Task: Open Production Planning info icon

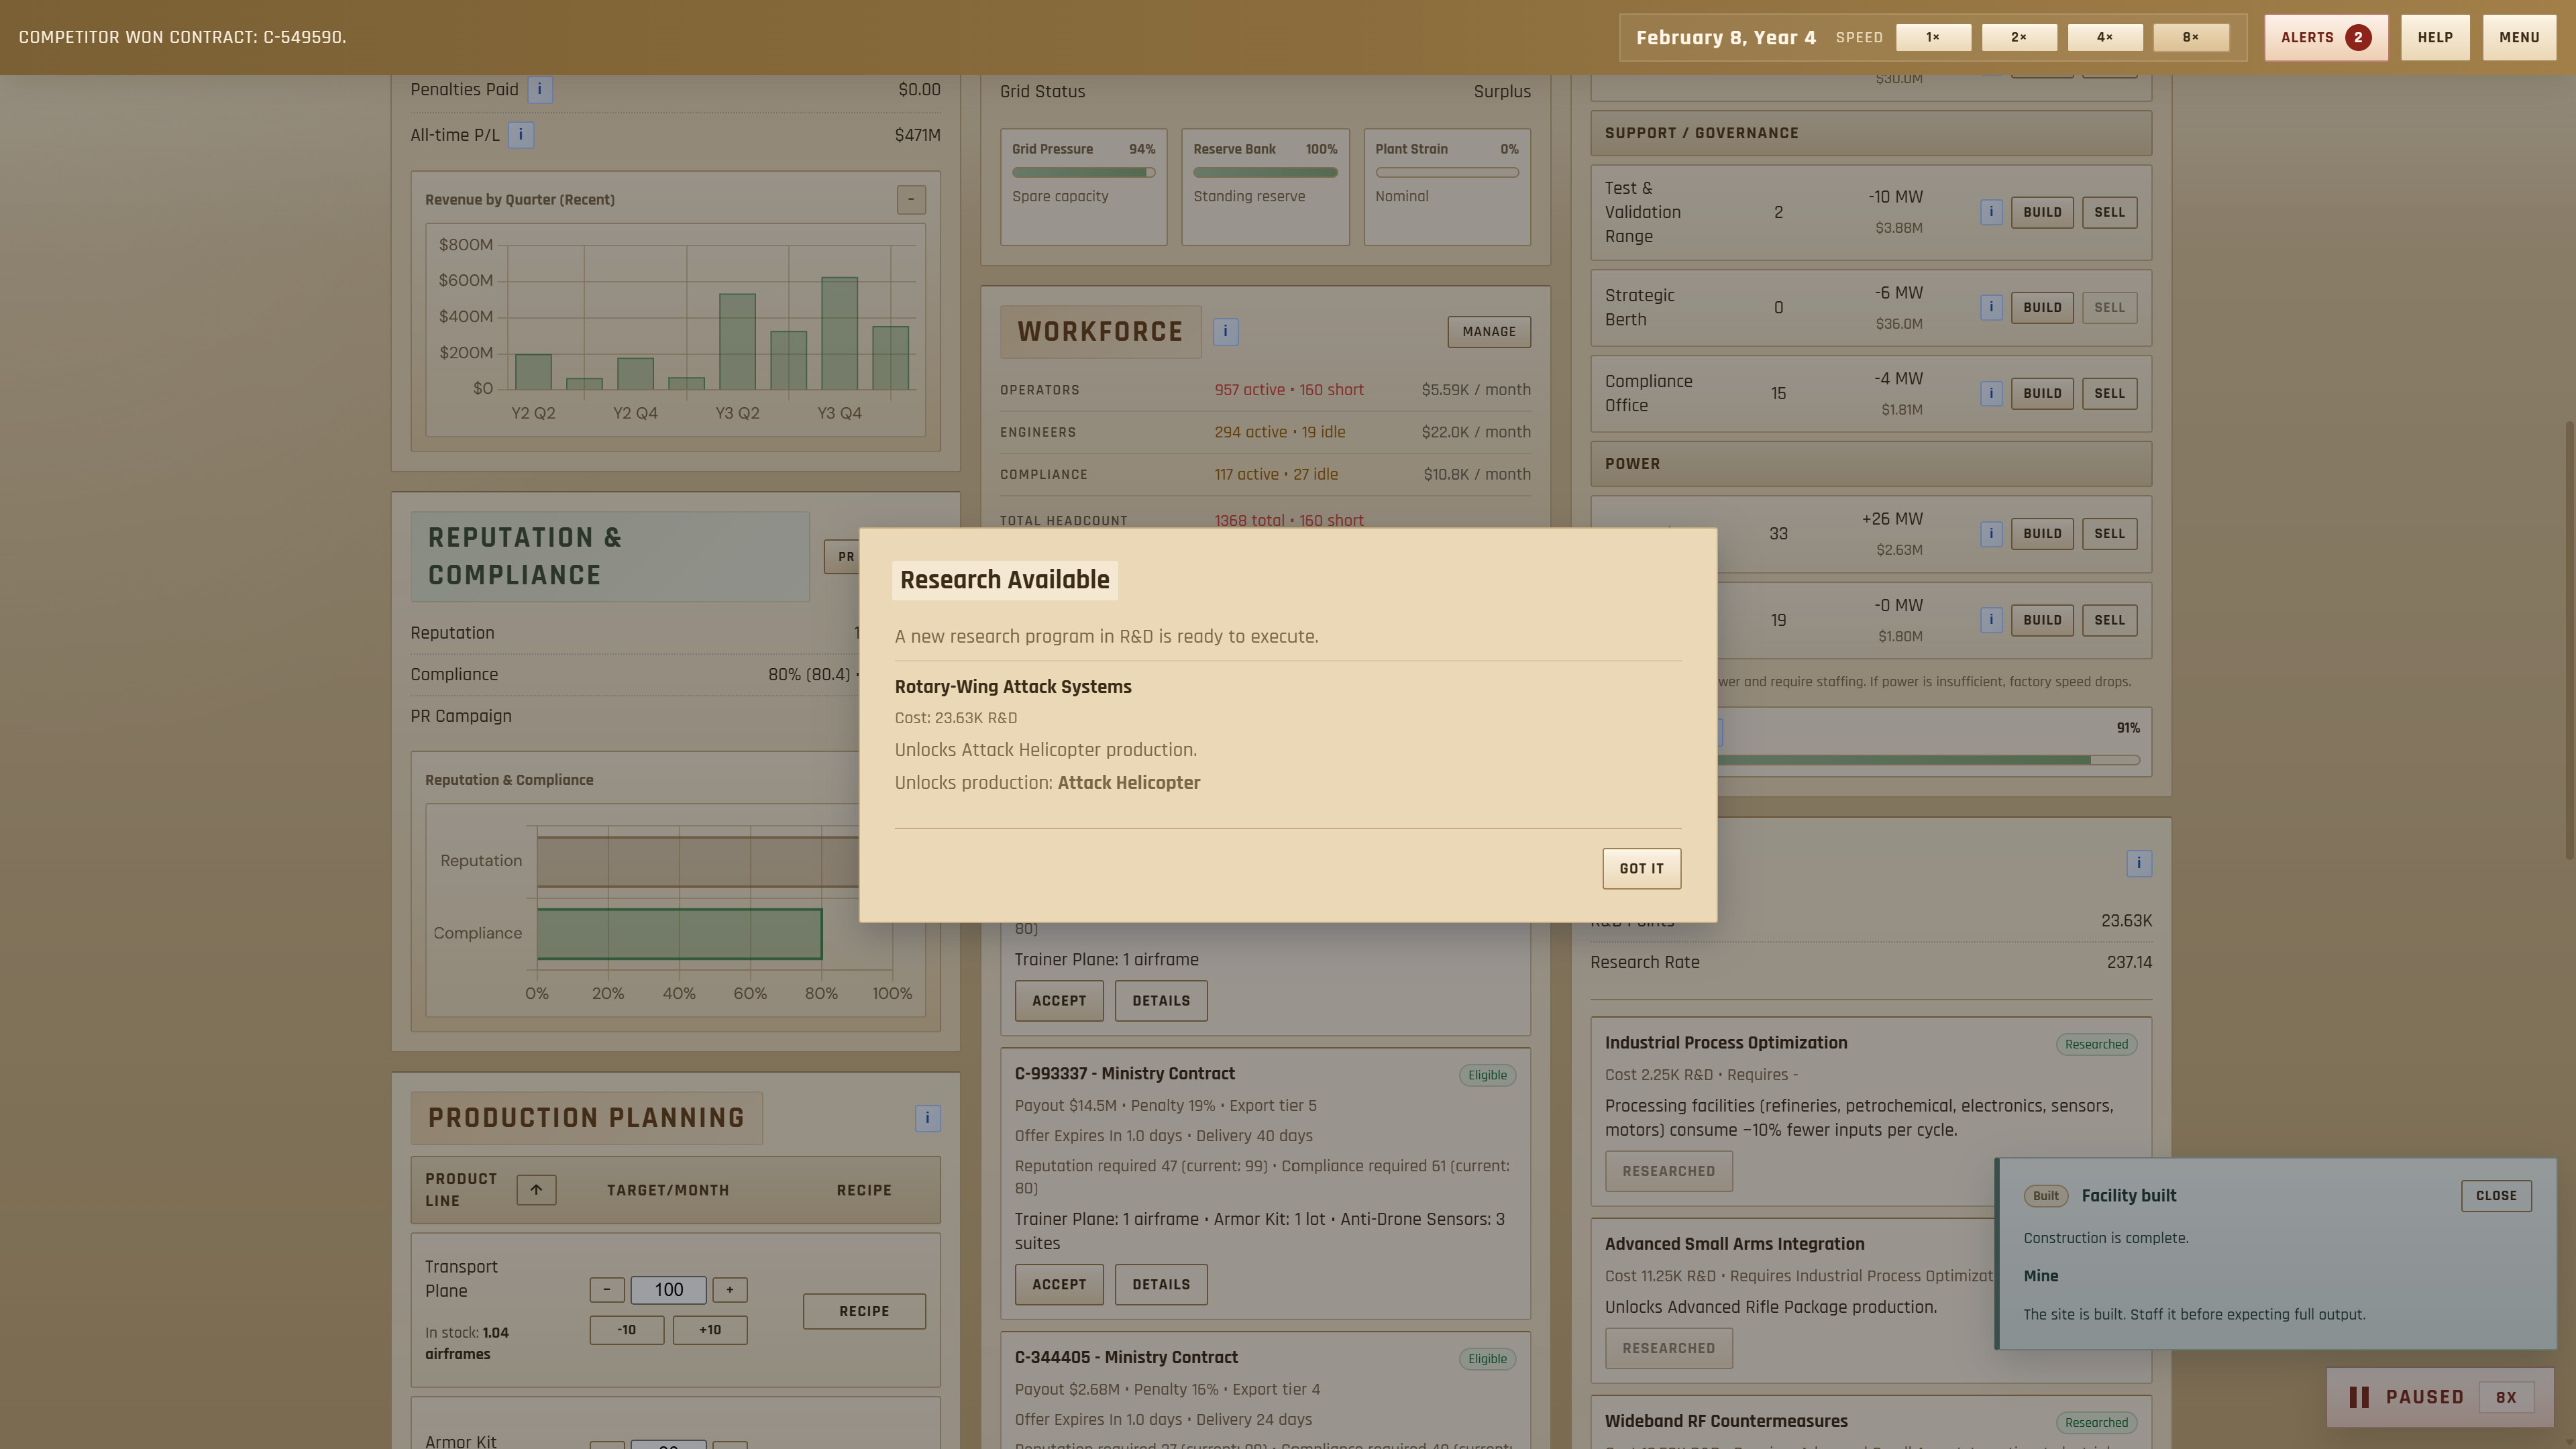Action: coord(927,1117)
